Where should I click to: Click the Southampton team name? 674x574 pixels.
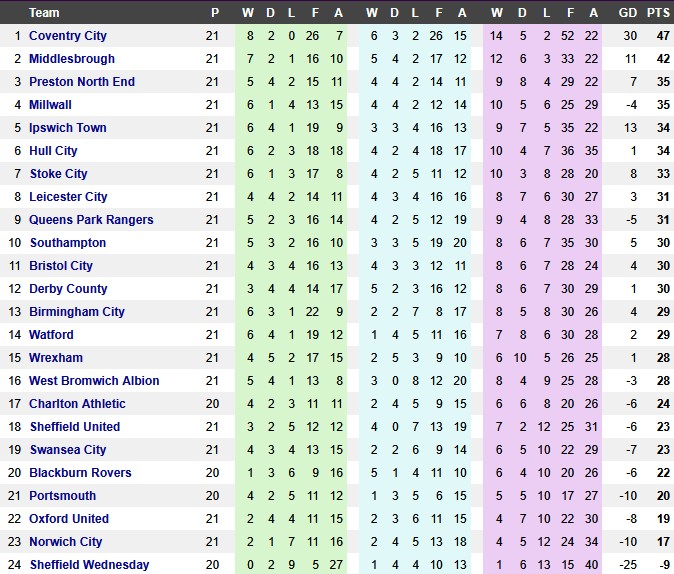click(x=67, y=243)
